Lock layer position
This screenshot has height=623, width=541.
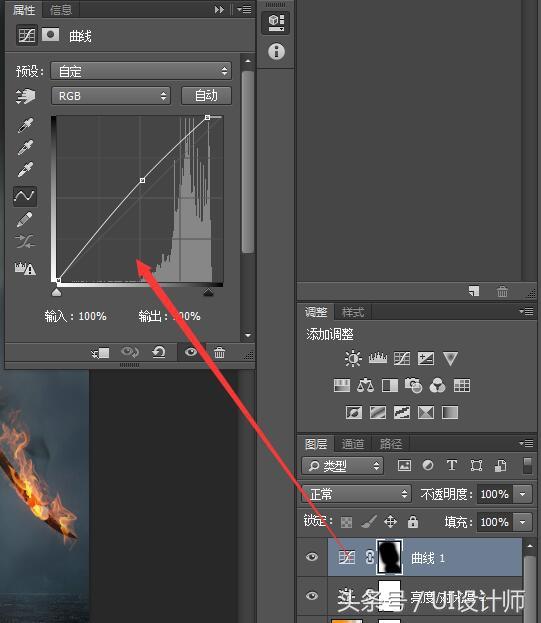pyautogui.click(x=390, y=522)
